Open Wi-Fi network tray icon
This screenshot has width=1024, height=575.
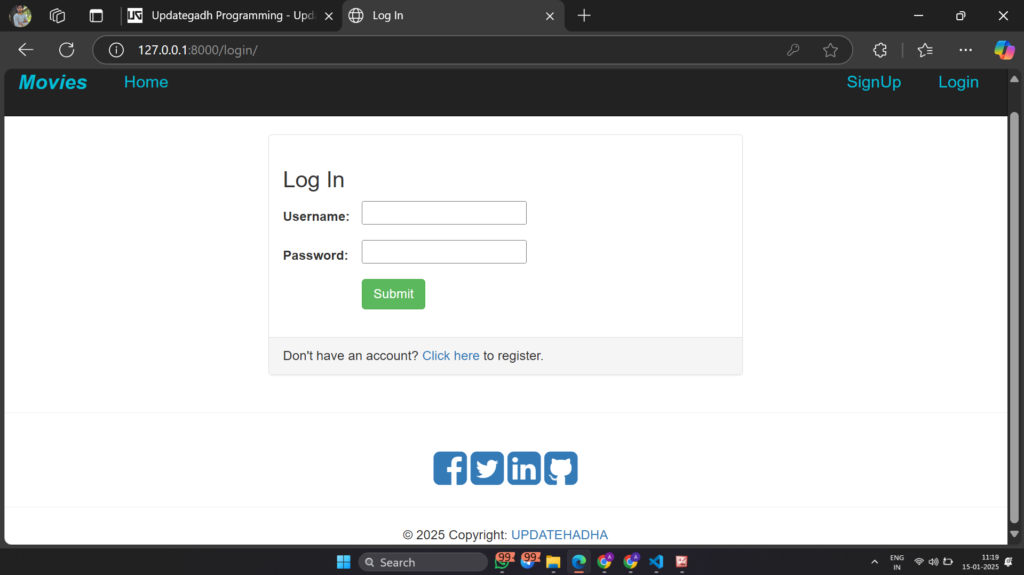[919, 562]
